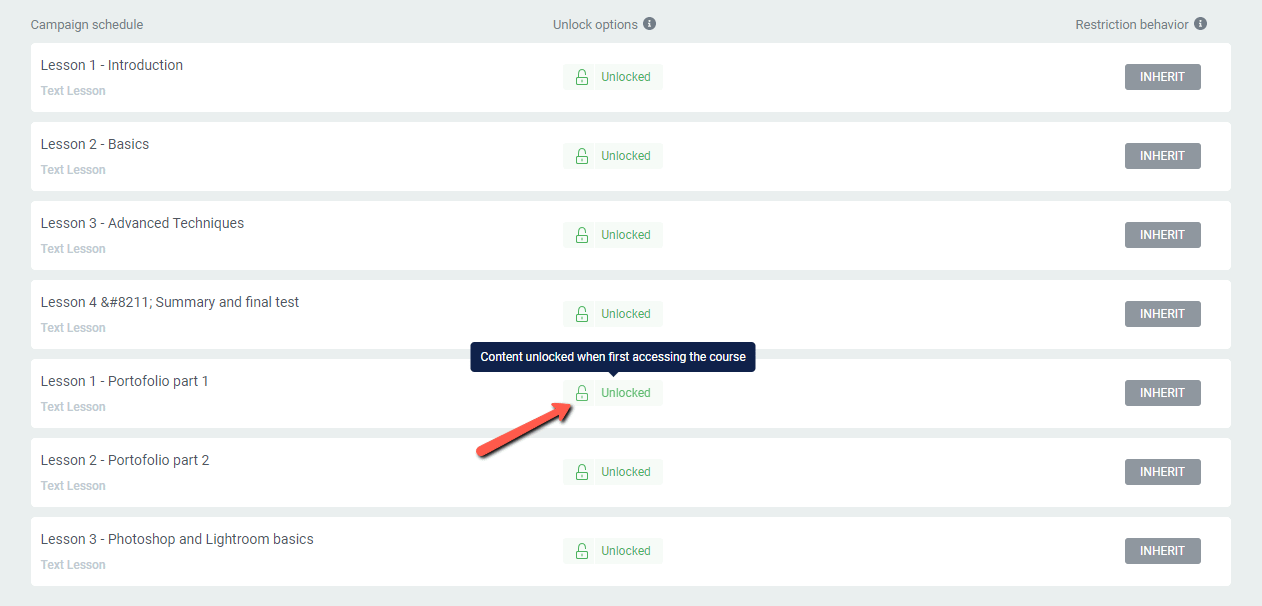Select the 'Lesson 1 - Introduction' title
This screenshot has width=1262, height=606.
coord(112,65)
